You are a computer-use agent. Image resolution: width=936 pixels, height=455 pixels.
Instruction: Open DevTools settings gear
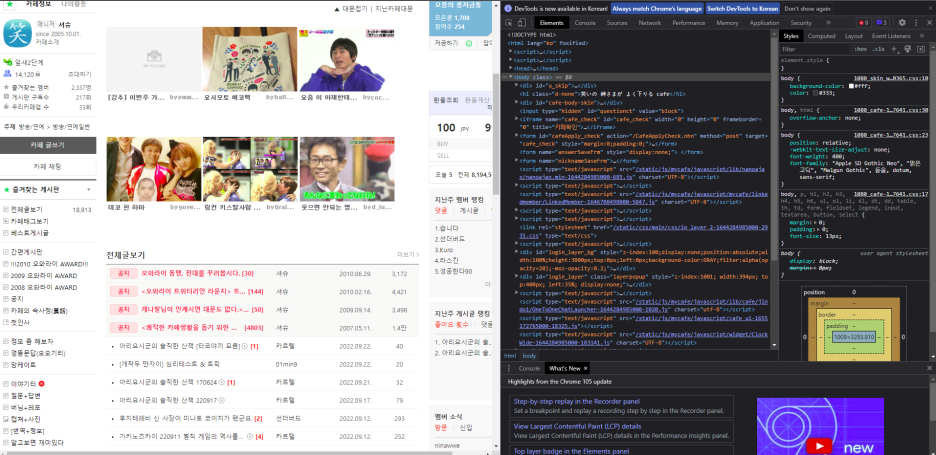pyautogui.click(x=902, y=23)
